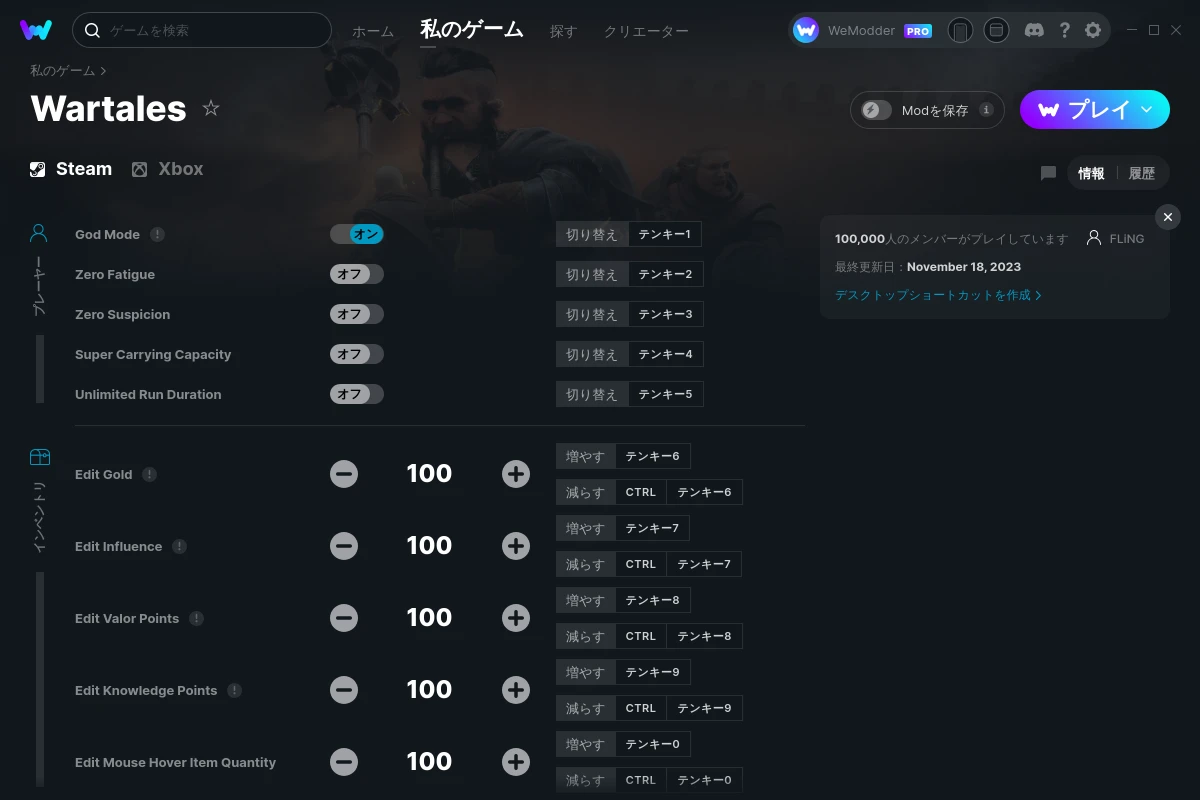Click the Edit Valor Points value 100
Image resolution: width=1200 pixels, height=800 pixels.
coord(430,618)
